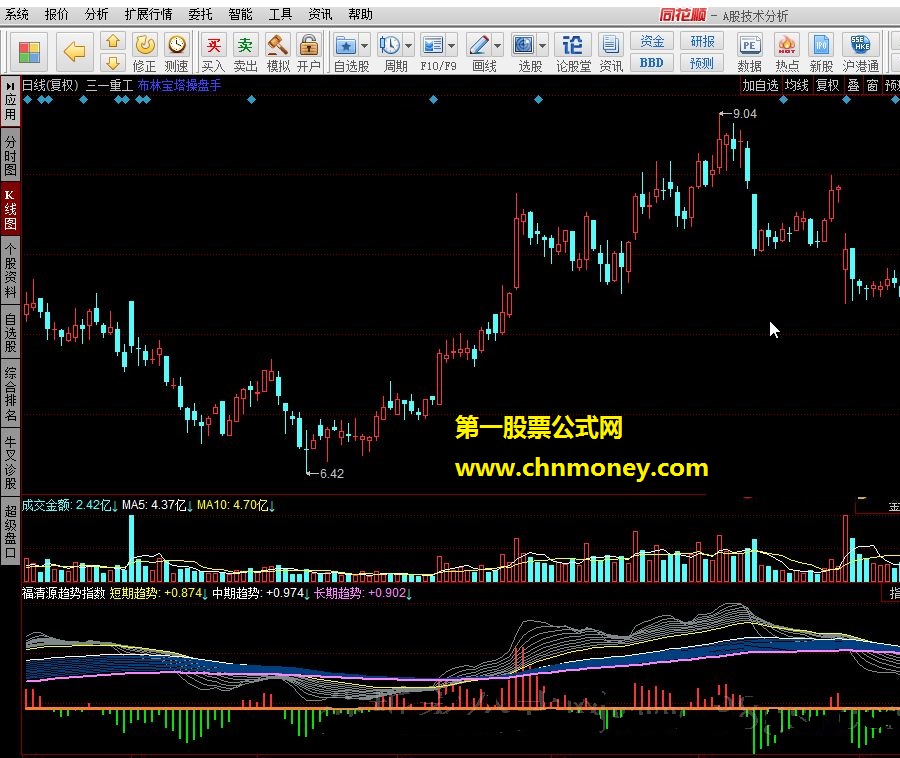The image size is (900, 758).
Task: Open the 分析 menu
Action: (96, 14)
